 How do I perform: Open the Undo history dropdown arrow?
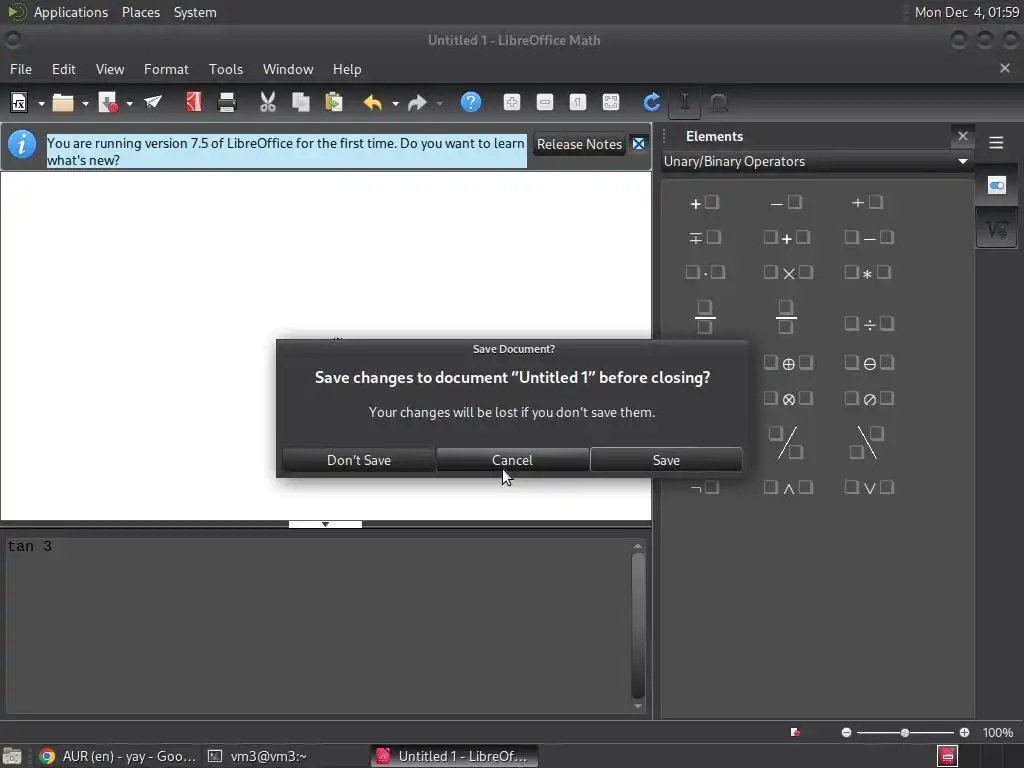click(x=395, y=103)
